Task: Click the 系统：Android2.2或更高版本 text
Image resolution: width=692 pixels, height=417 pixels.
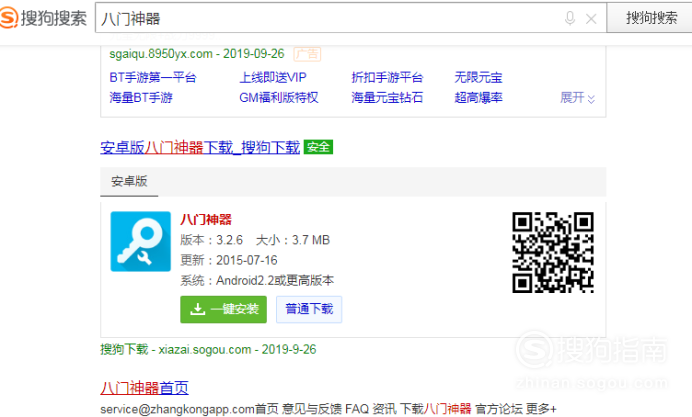Action: 257,281
